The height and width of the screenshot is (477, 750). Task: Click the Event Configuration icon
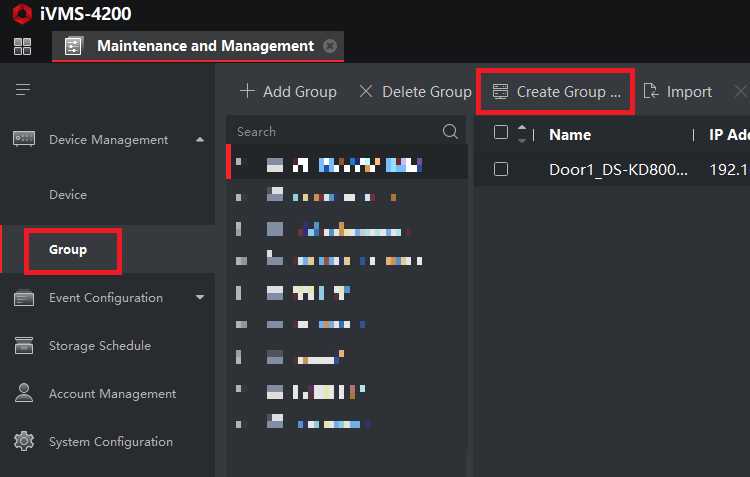click(24, 298)
